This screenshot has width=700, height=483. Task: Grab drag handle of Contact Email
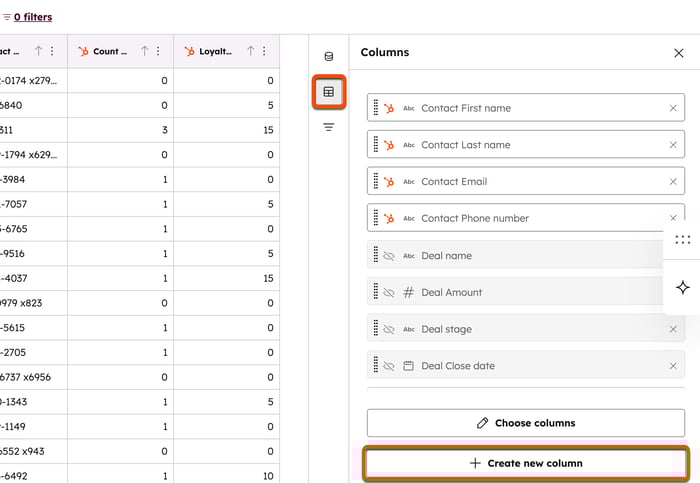[375, 181]
